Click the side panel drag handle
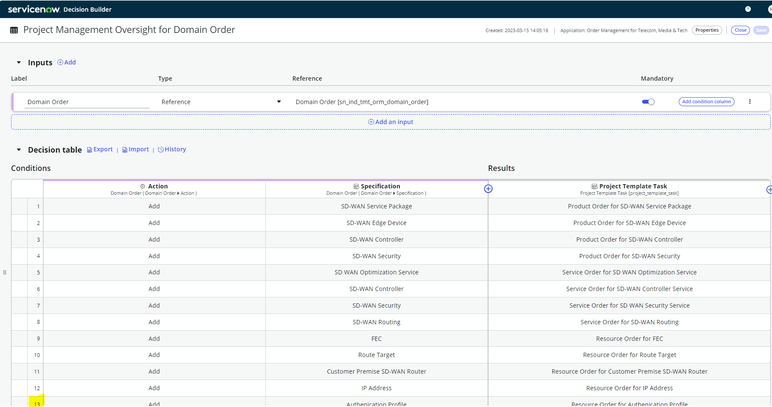 [x=4, y=272]
